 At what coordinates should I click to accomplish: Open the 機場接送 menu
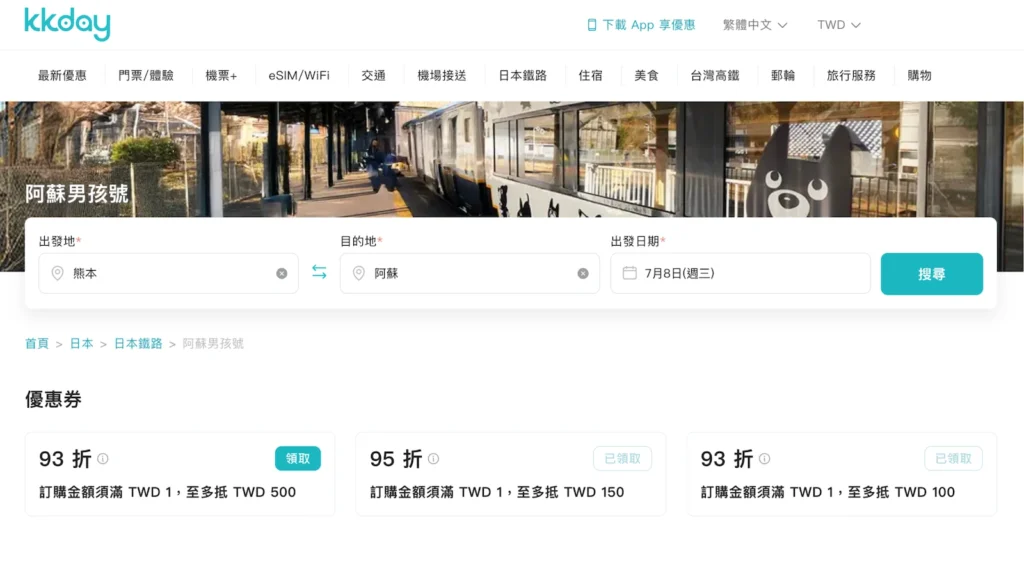(x=442, y=76)
